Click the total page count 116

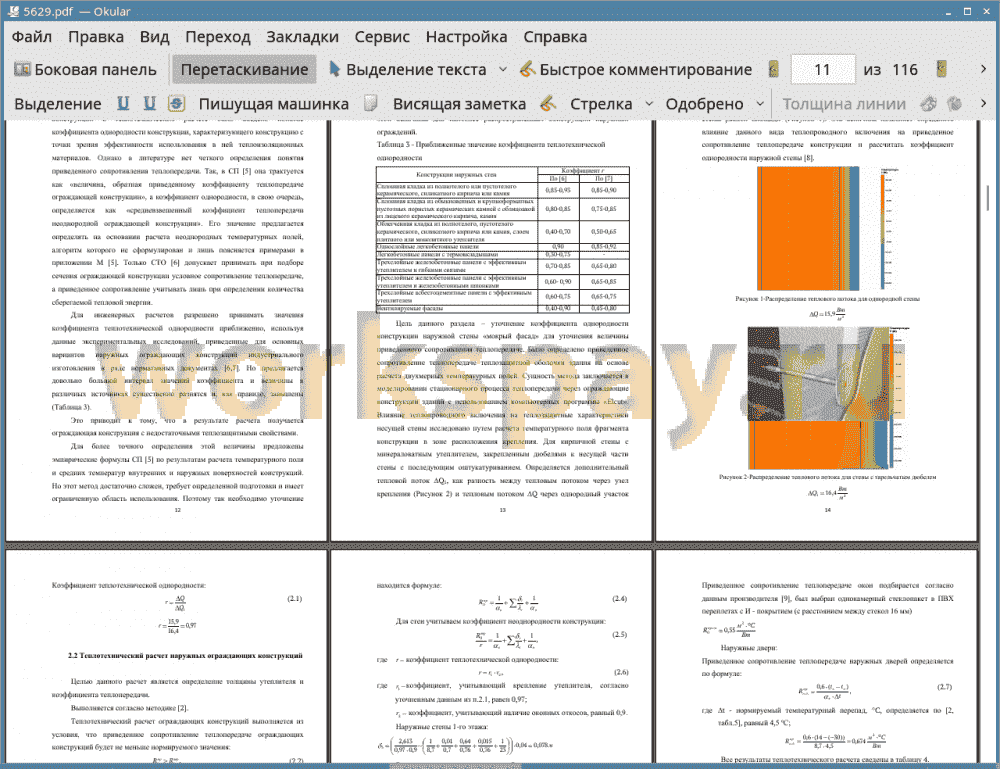click(905, 70)
